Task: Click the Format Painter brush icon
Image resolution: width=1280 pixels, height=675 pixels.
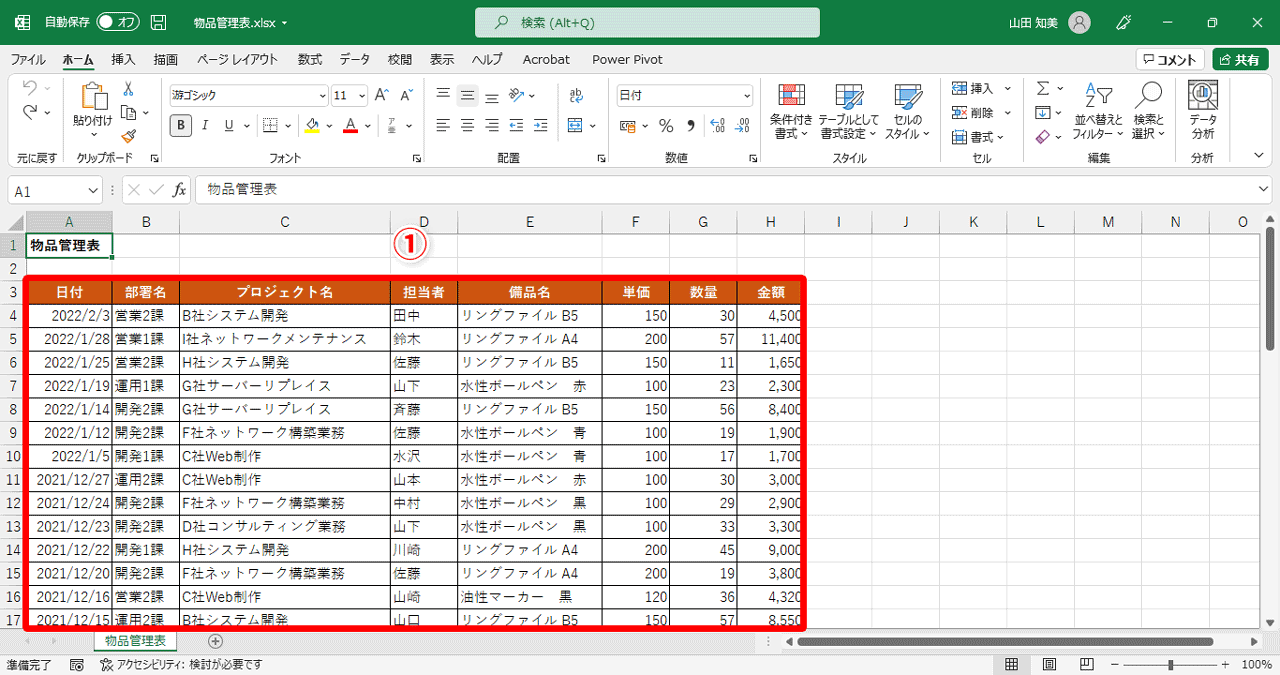Action: (x=129, y=136)
